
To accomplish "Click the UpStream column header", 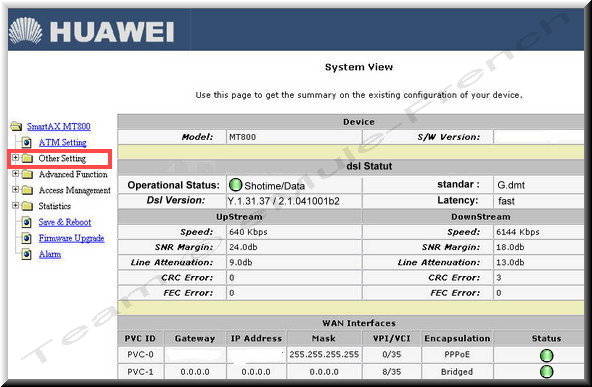I will click(x=239, y=217).
